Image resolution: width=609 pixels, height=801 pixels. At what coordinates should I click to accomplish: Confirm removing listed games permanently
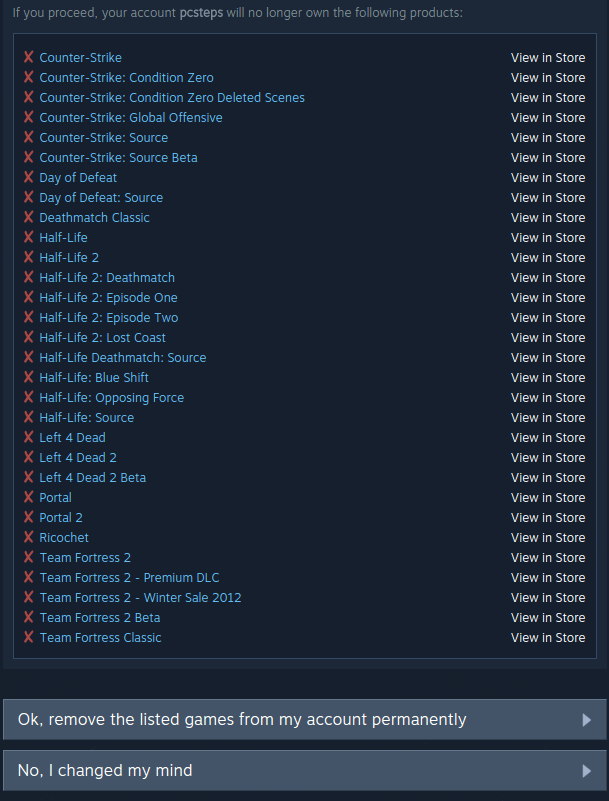[x=304, y=719]
